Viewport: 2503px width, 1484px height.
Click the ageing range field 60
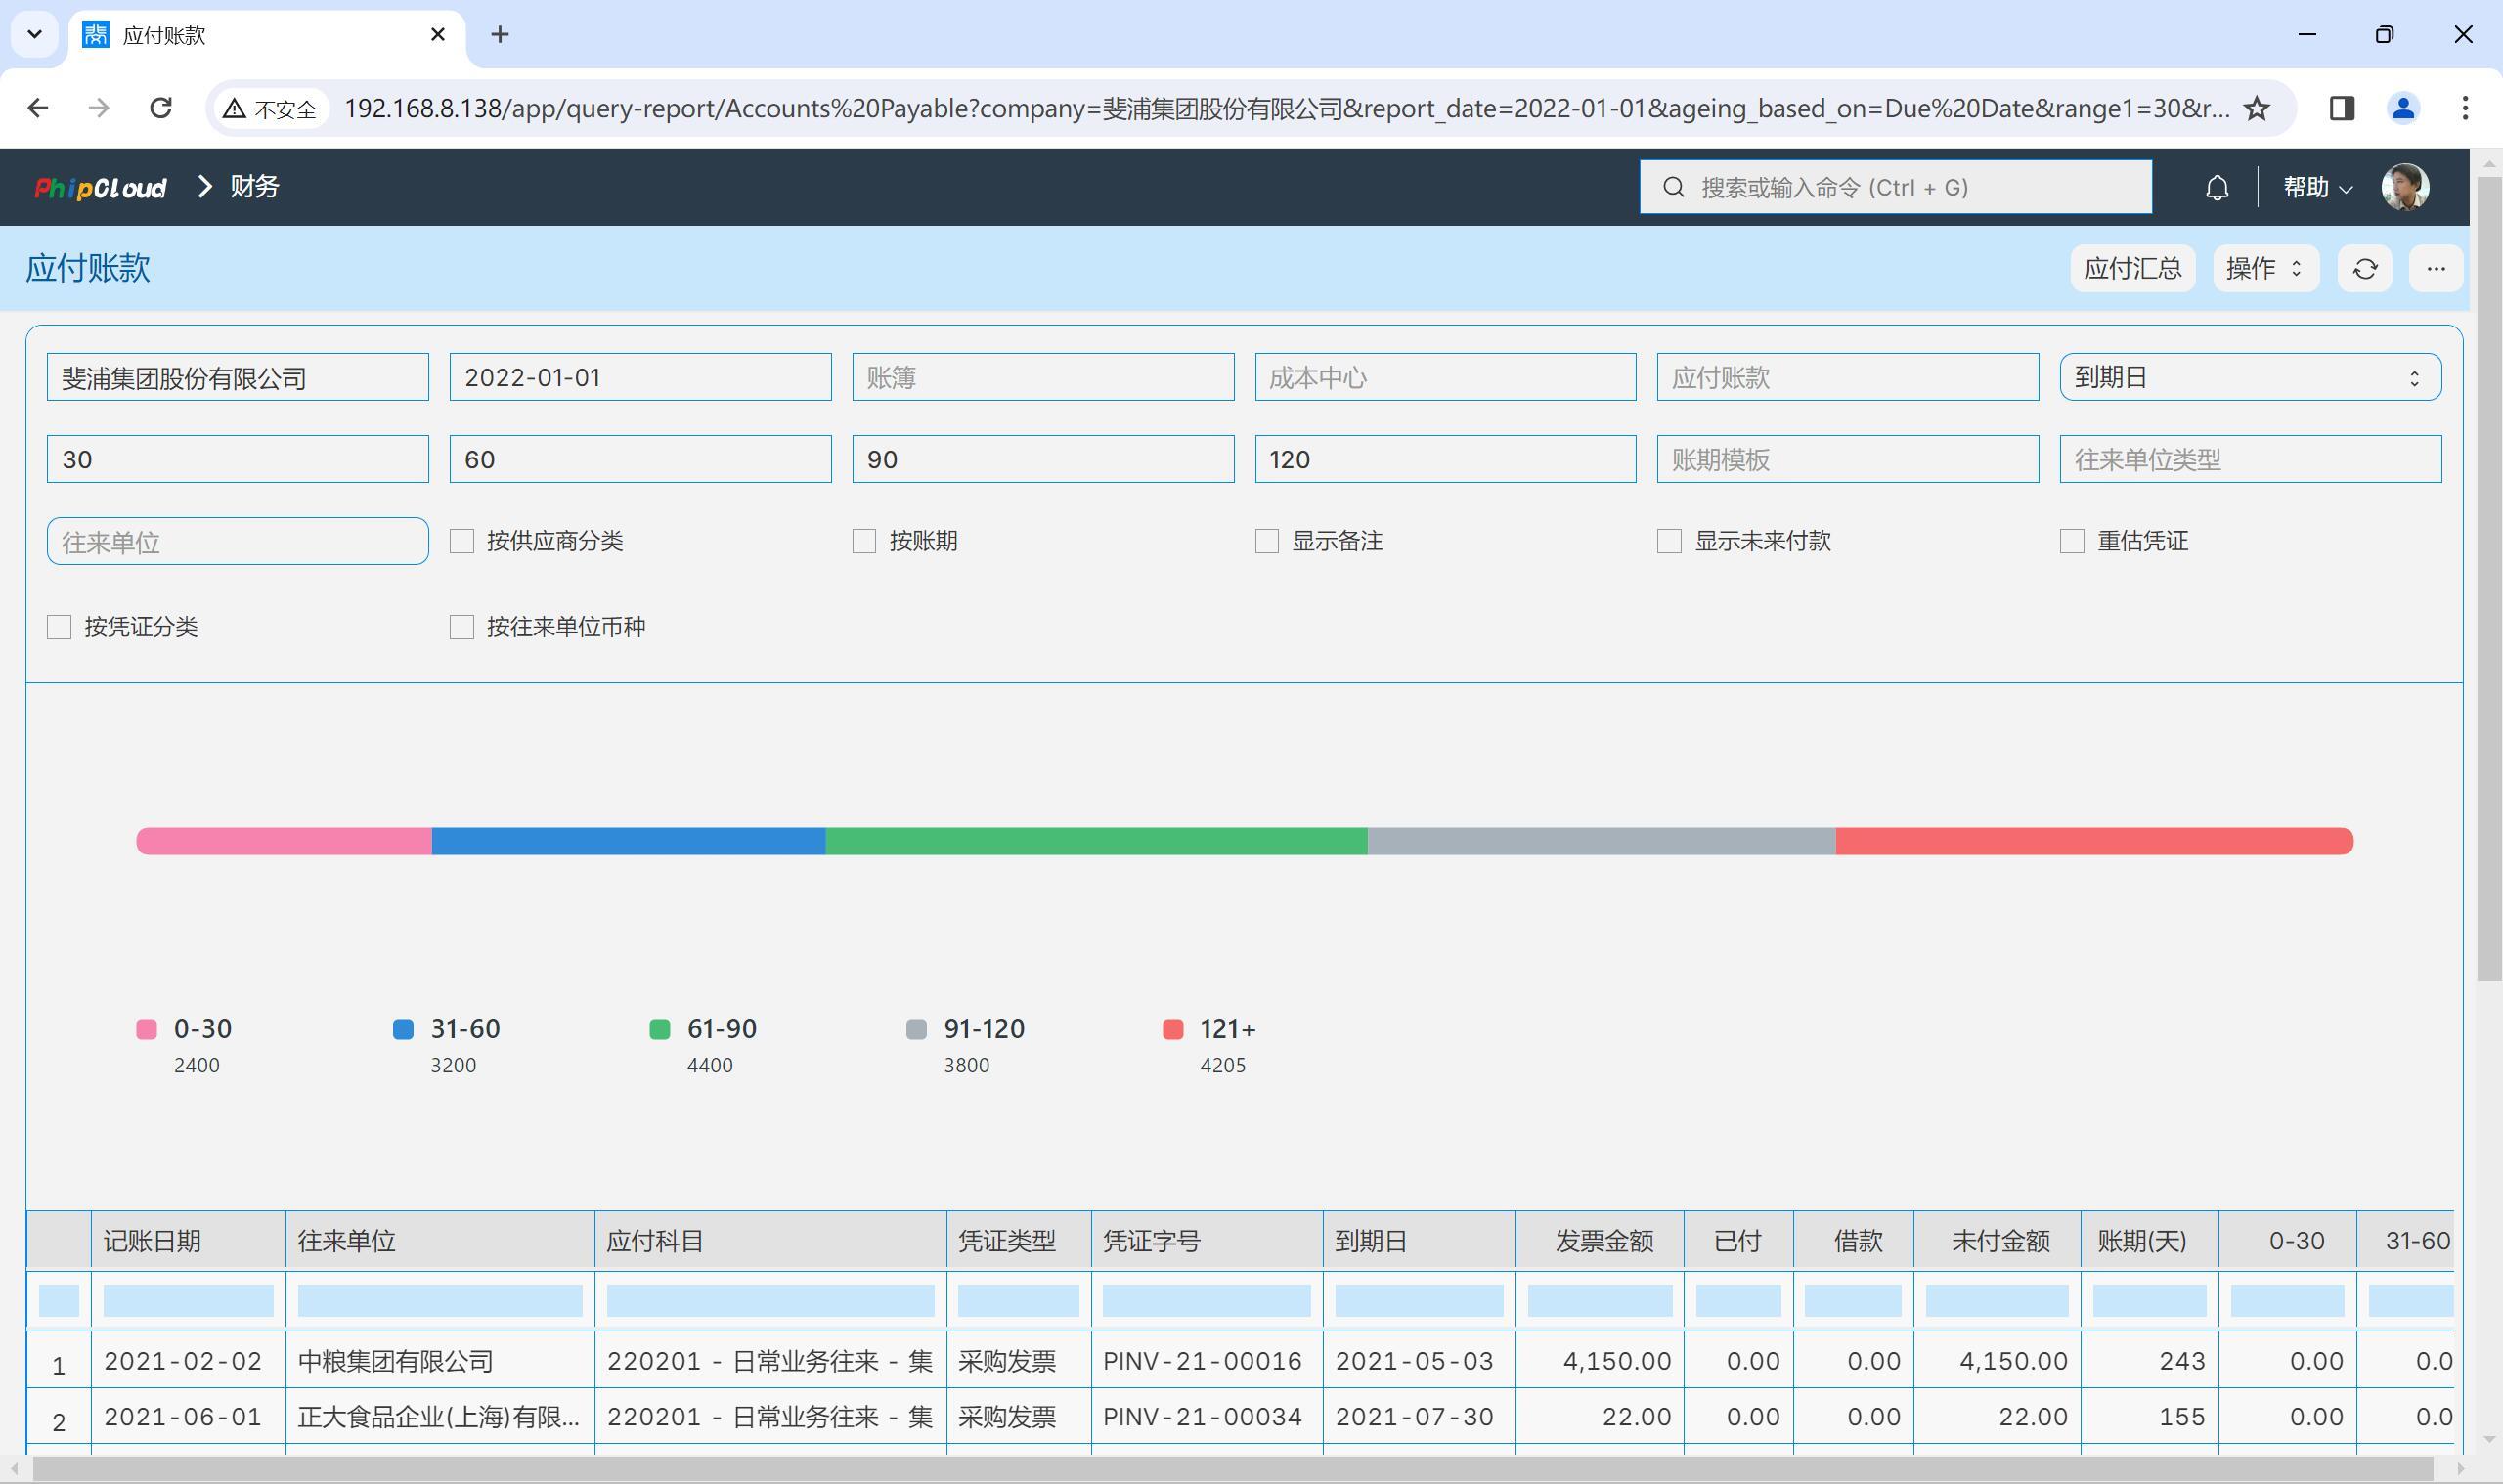click(x=640, y=459)
